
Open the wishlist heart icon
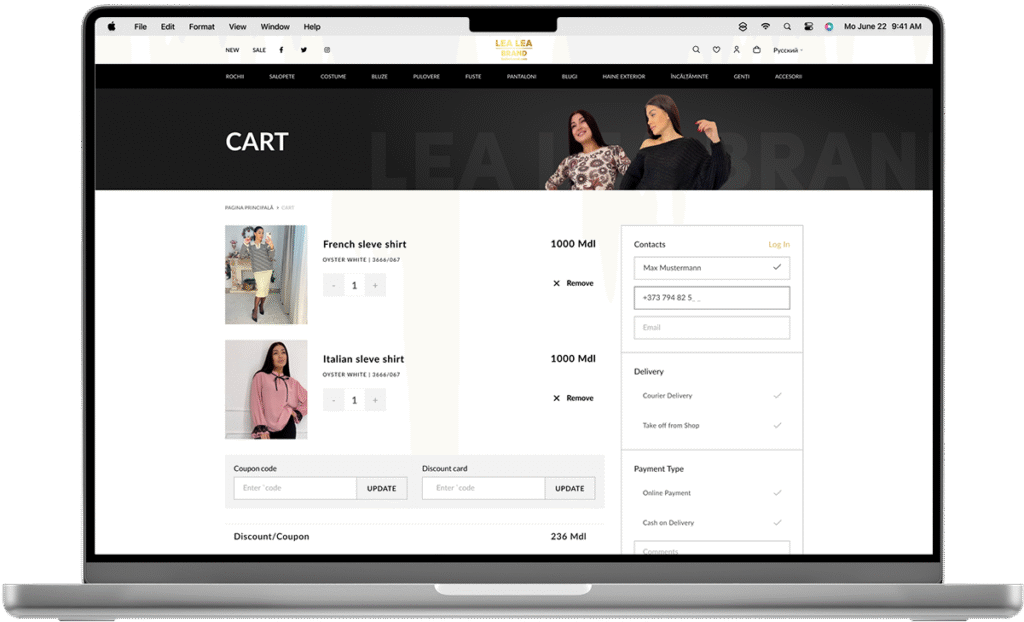click(x=716, y=50)
